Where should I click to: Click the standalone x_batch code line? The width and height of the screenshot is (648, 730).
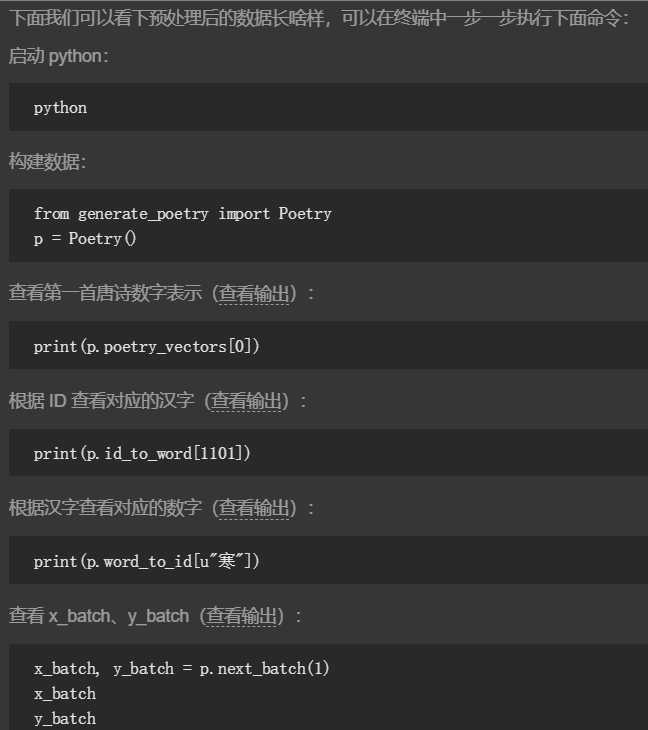[65, 694]
